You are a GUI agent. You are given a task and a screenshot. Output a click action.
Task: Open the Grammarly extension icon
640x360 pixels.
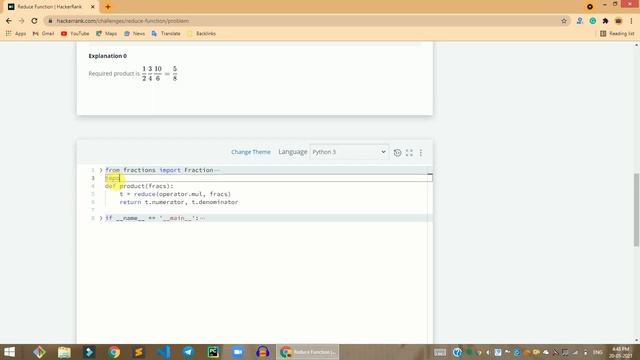click(593, 21)
